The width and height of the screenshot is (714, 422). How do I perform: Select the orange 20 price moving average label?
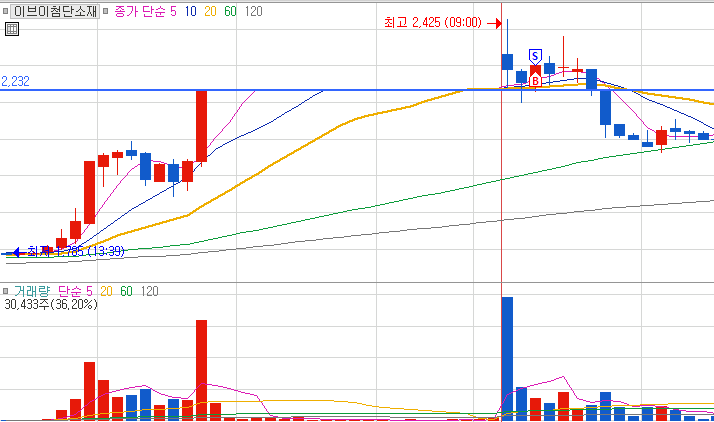click(210, 11)
